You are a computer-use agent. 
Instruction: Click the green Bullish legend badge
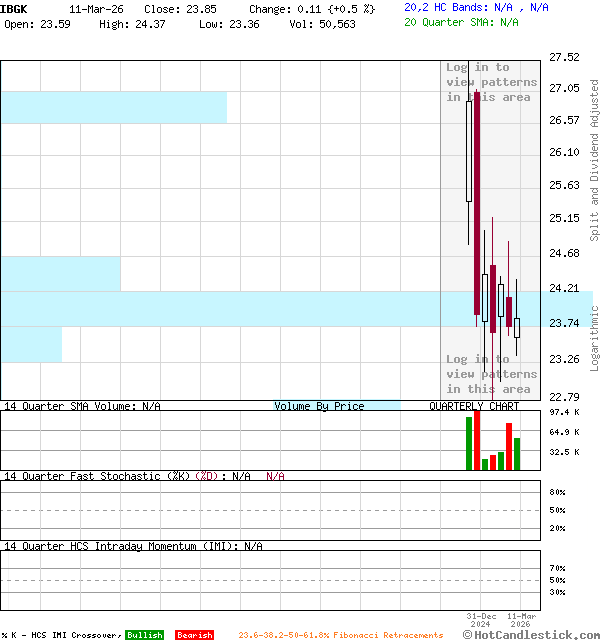[144, 635]
